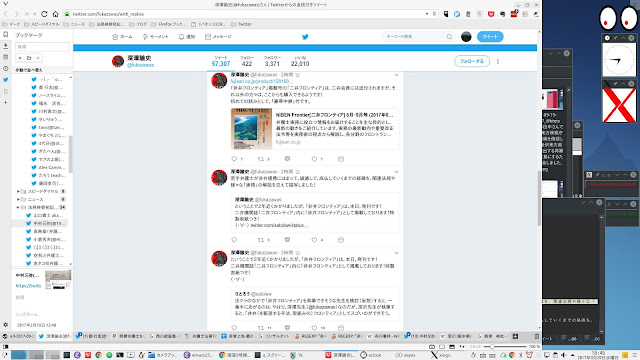The width and height of the screenshot is (640, 360).
Task: Select the xlogo taskbar entry
Action: (441, 355)
